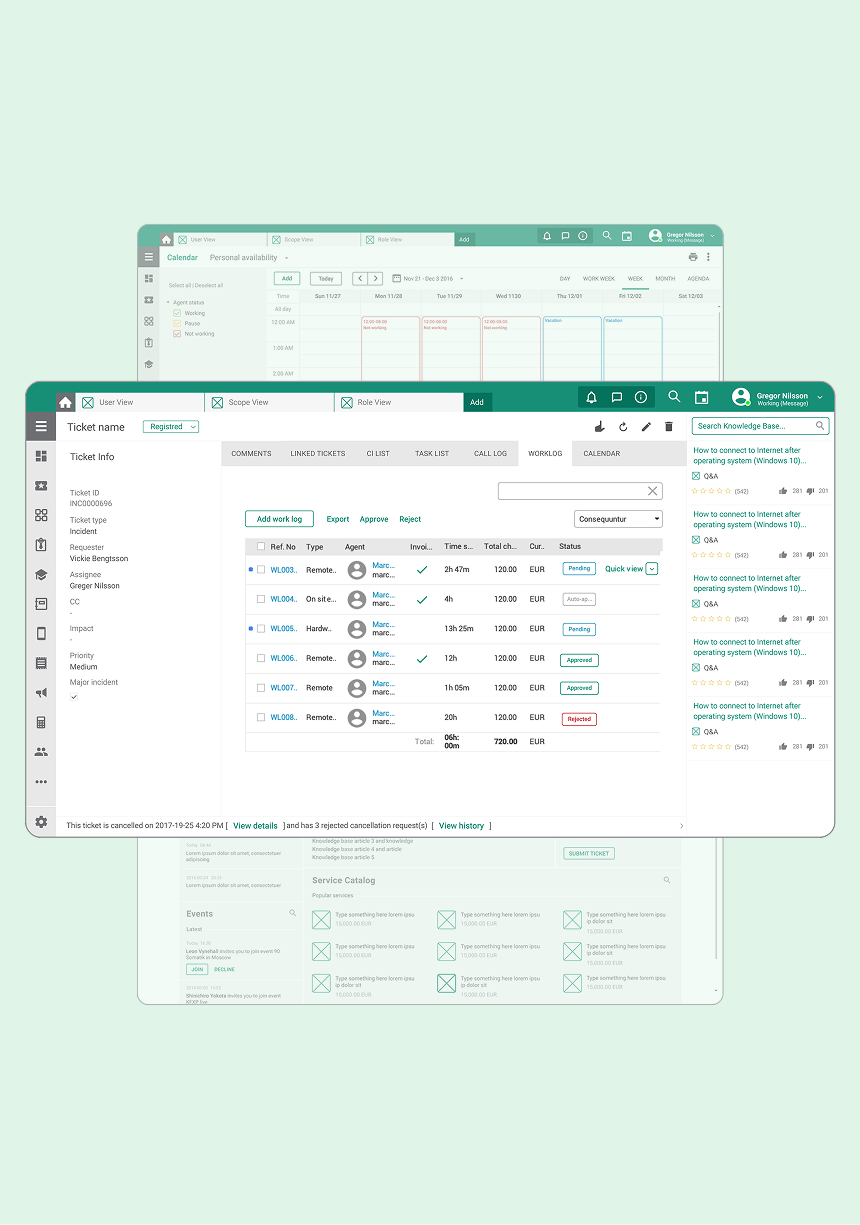
Task: Expand the Quick view chevron
Action: click(x=652, y=569)
